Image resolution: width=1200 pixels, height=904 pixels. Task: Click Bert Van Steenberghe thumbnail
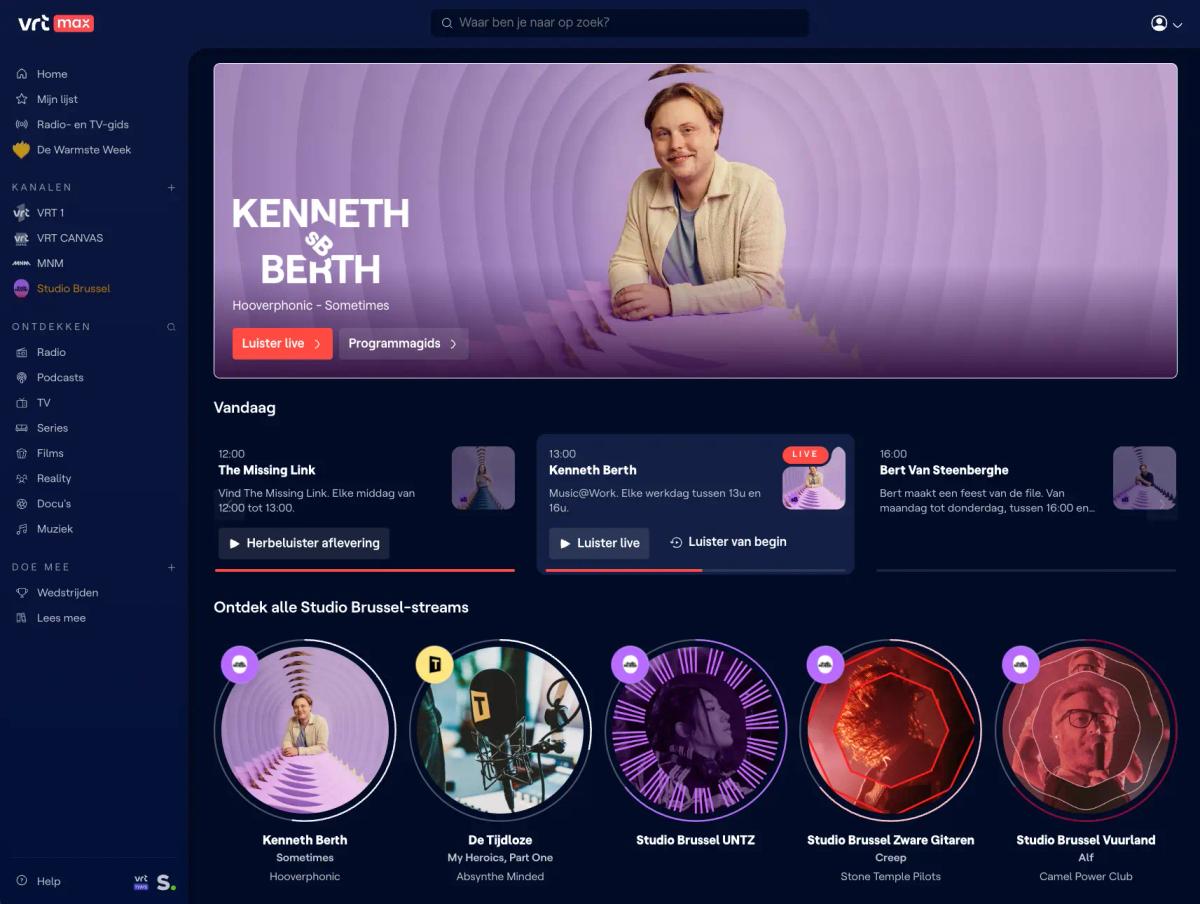coord(1144,478)
